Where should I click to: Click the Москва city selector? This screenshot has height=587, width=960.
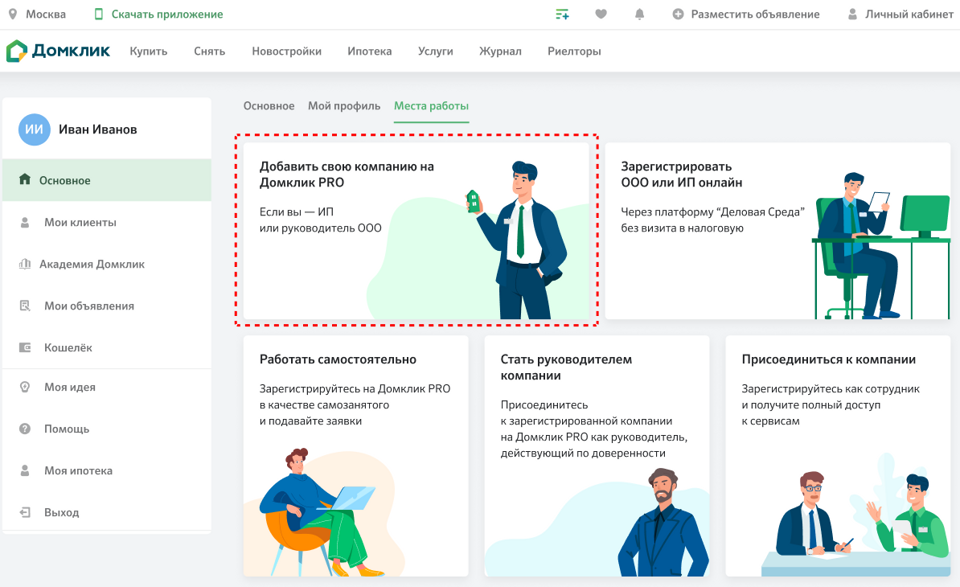45,14
